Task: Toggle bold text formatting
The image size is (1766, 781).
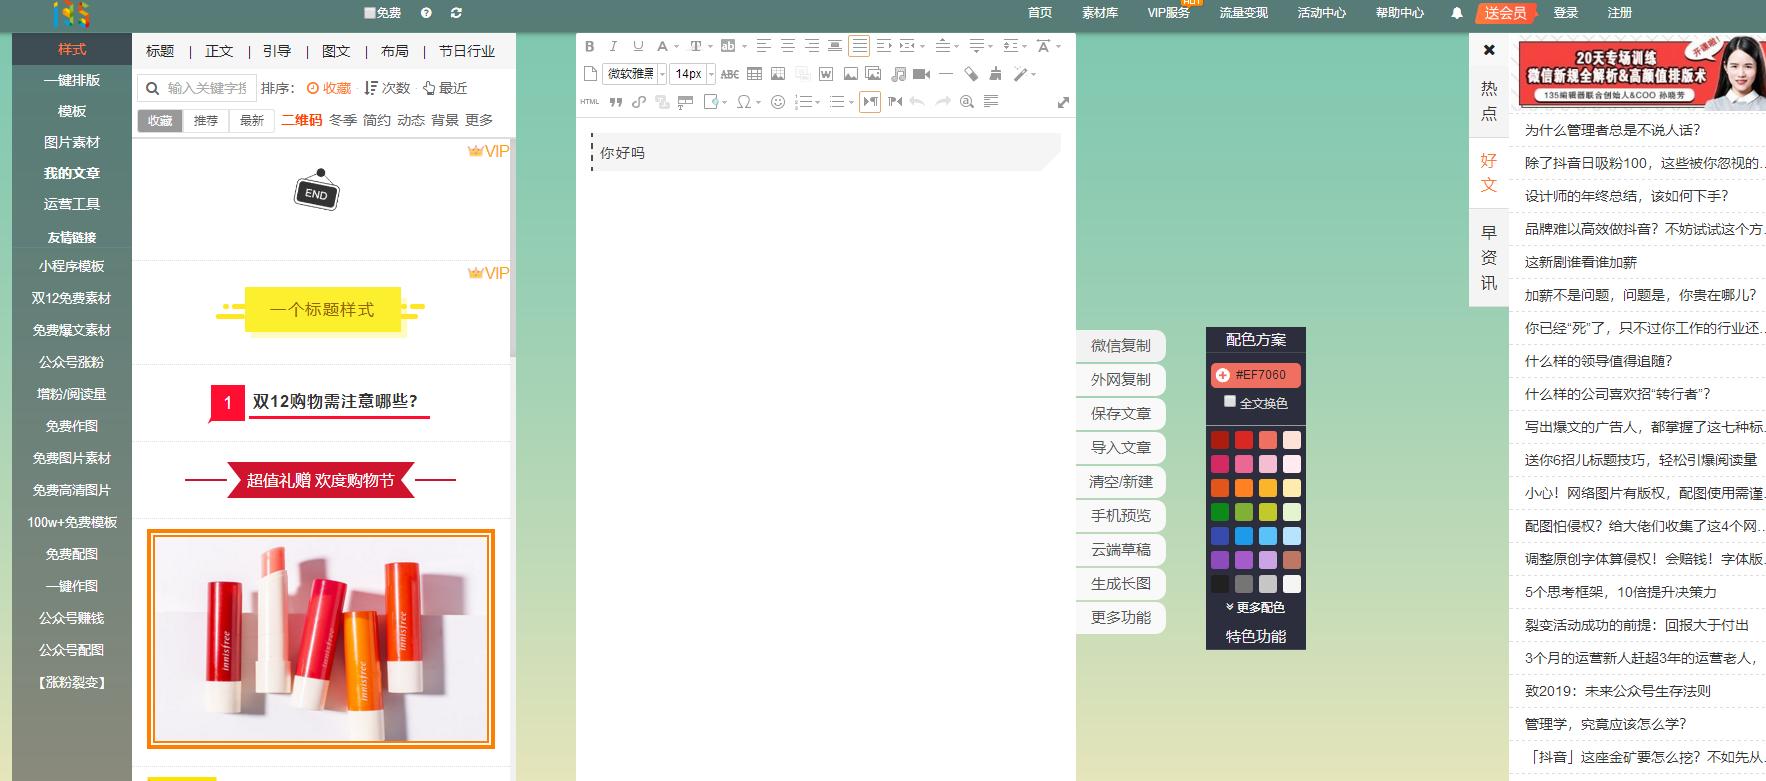Action: (589, 46)
